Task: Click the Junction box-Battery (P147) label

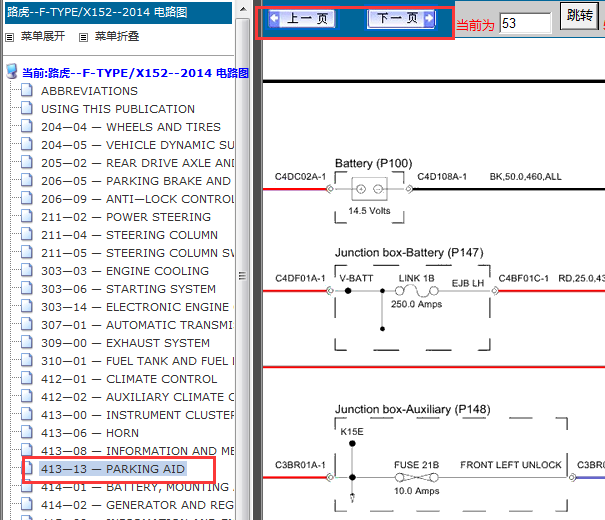Action: pyautogui.click(x=409, y=253)
